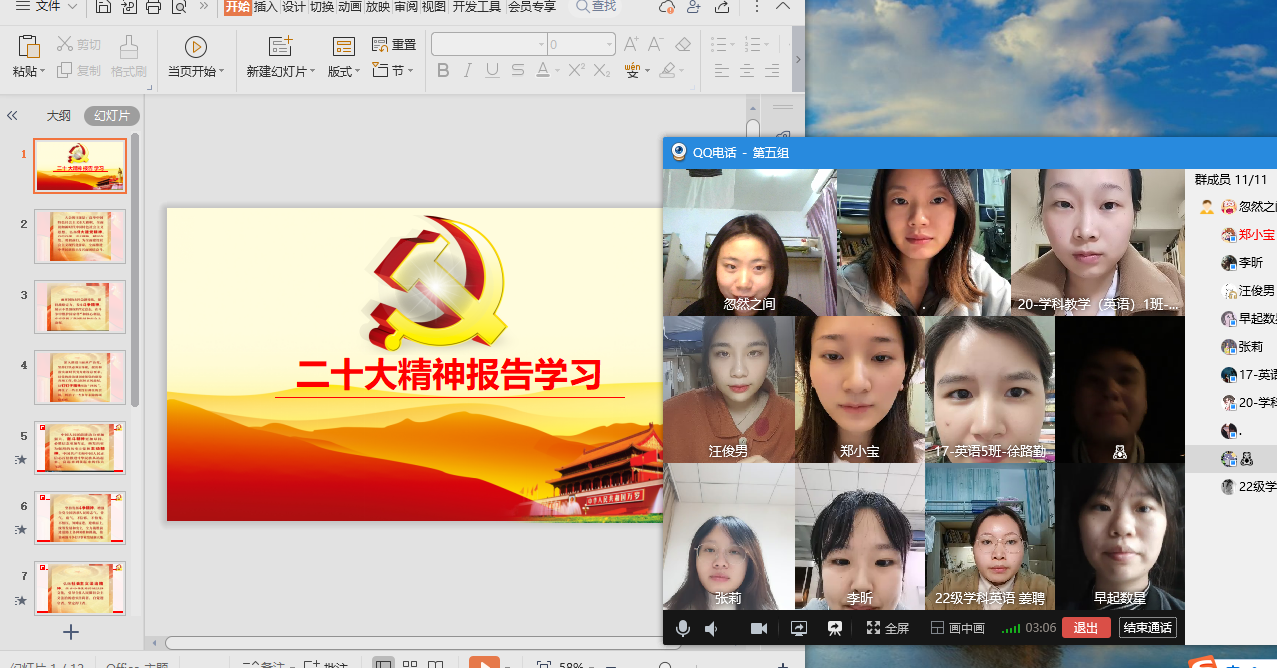This screenshot has height=668, width=1277.
Task: Switch to the 大纲 outline tab
Action: pos(59,116)
